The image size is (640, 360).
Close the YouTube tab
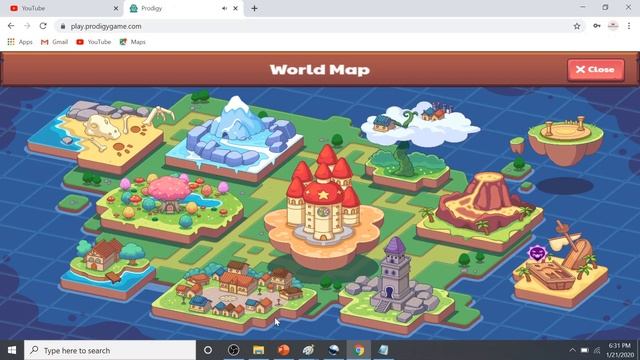coord(116,8)
